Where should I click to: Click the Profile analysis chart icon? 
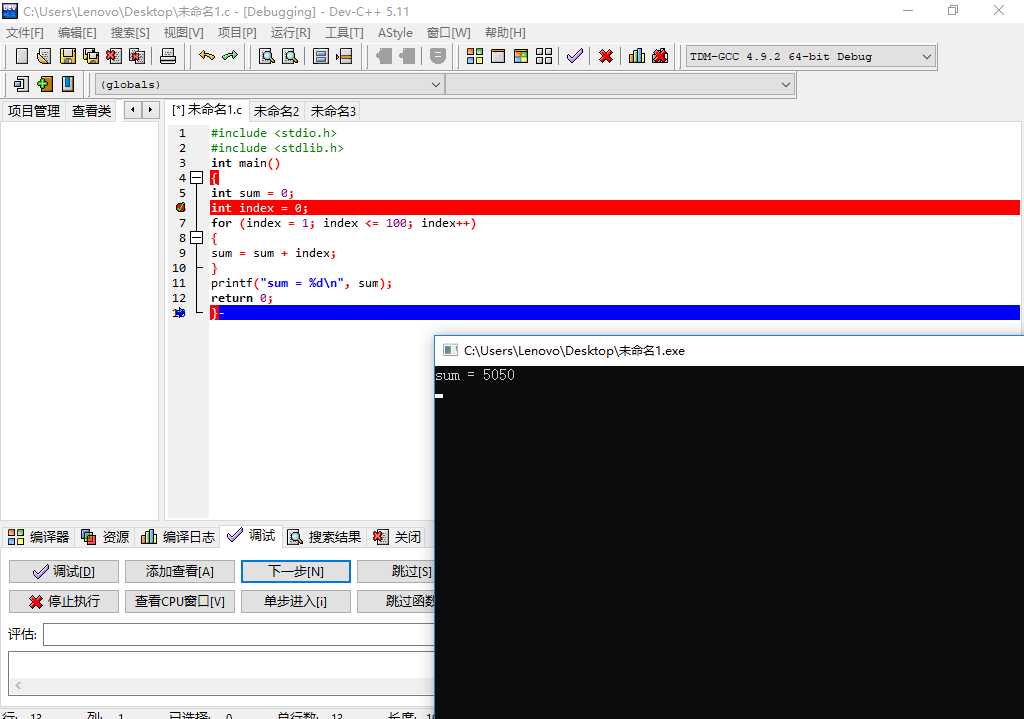click(x=637, y=56)
